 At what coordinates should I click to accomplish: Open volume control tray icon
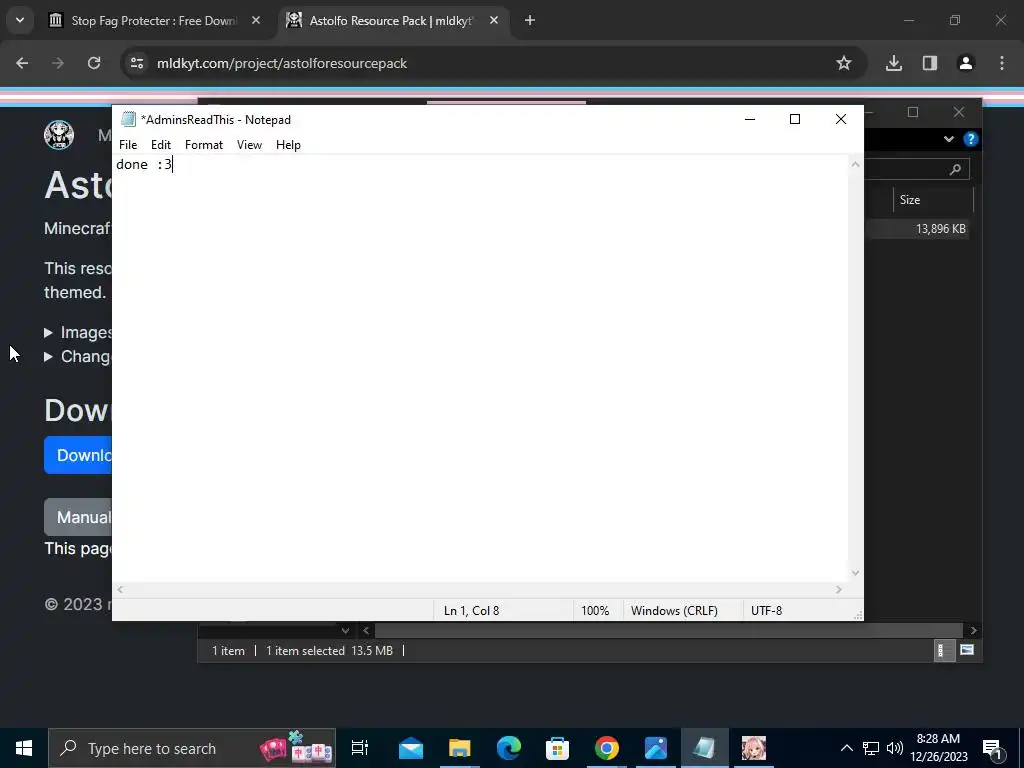[x=895, y=748]
